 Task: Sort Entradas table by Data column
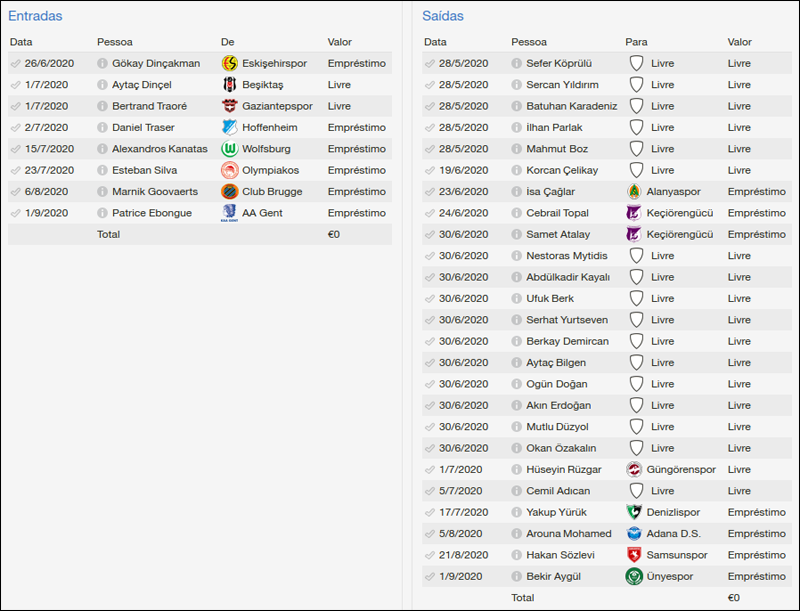tap(21, 42)
